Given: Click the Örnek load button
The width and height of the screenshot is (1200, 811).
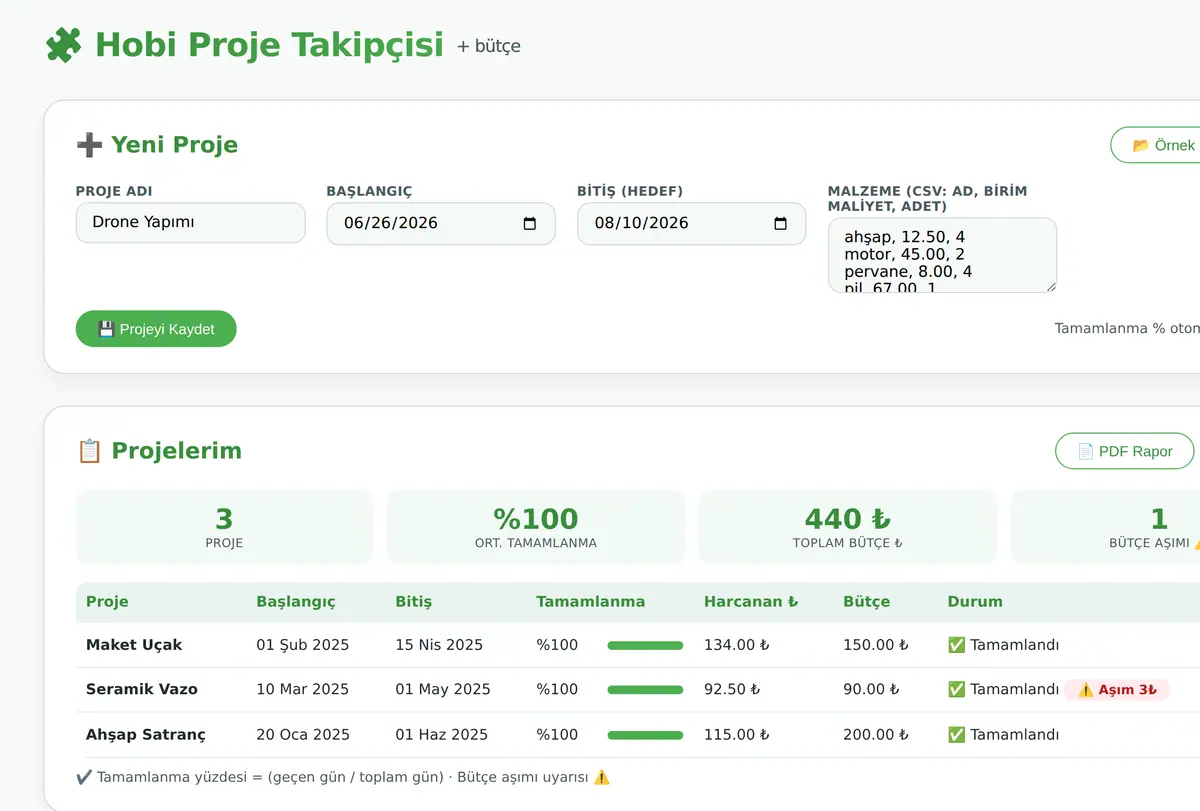Looking at the screenshot, I should (1155, 145).
